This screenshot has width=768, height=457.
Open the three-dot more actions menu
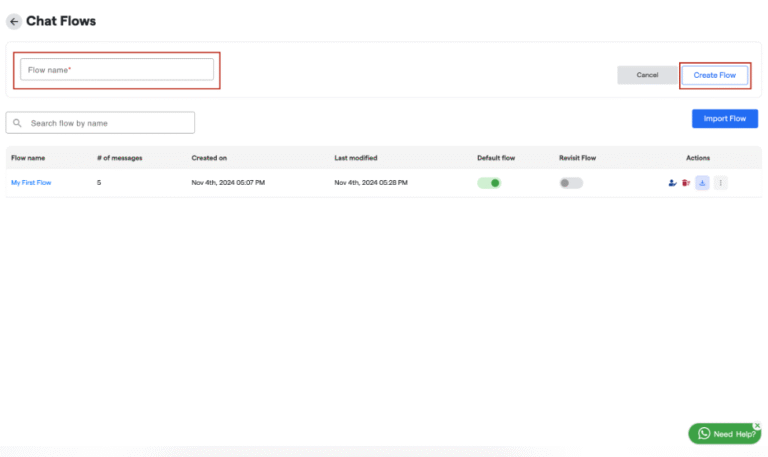720,183
